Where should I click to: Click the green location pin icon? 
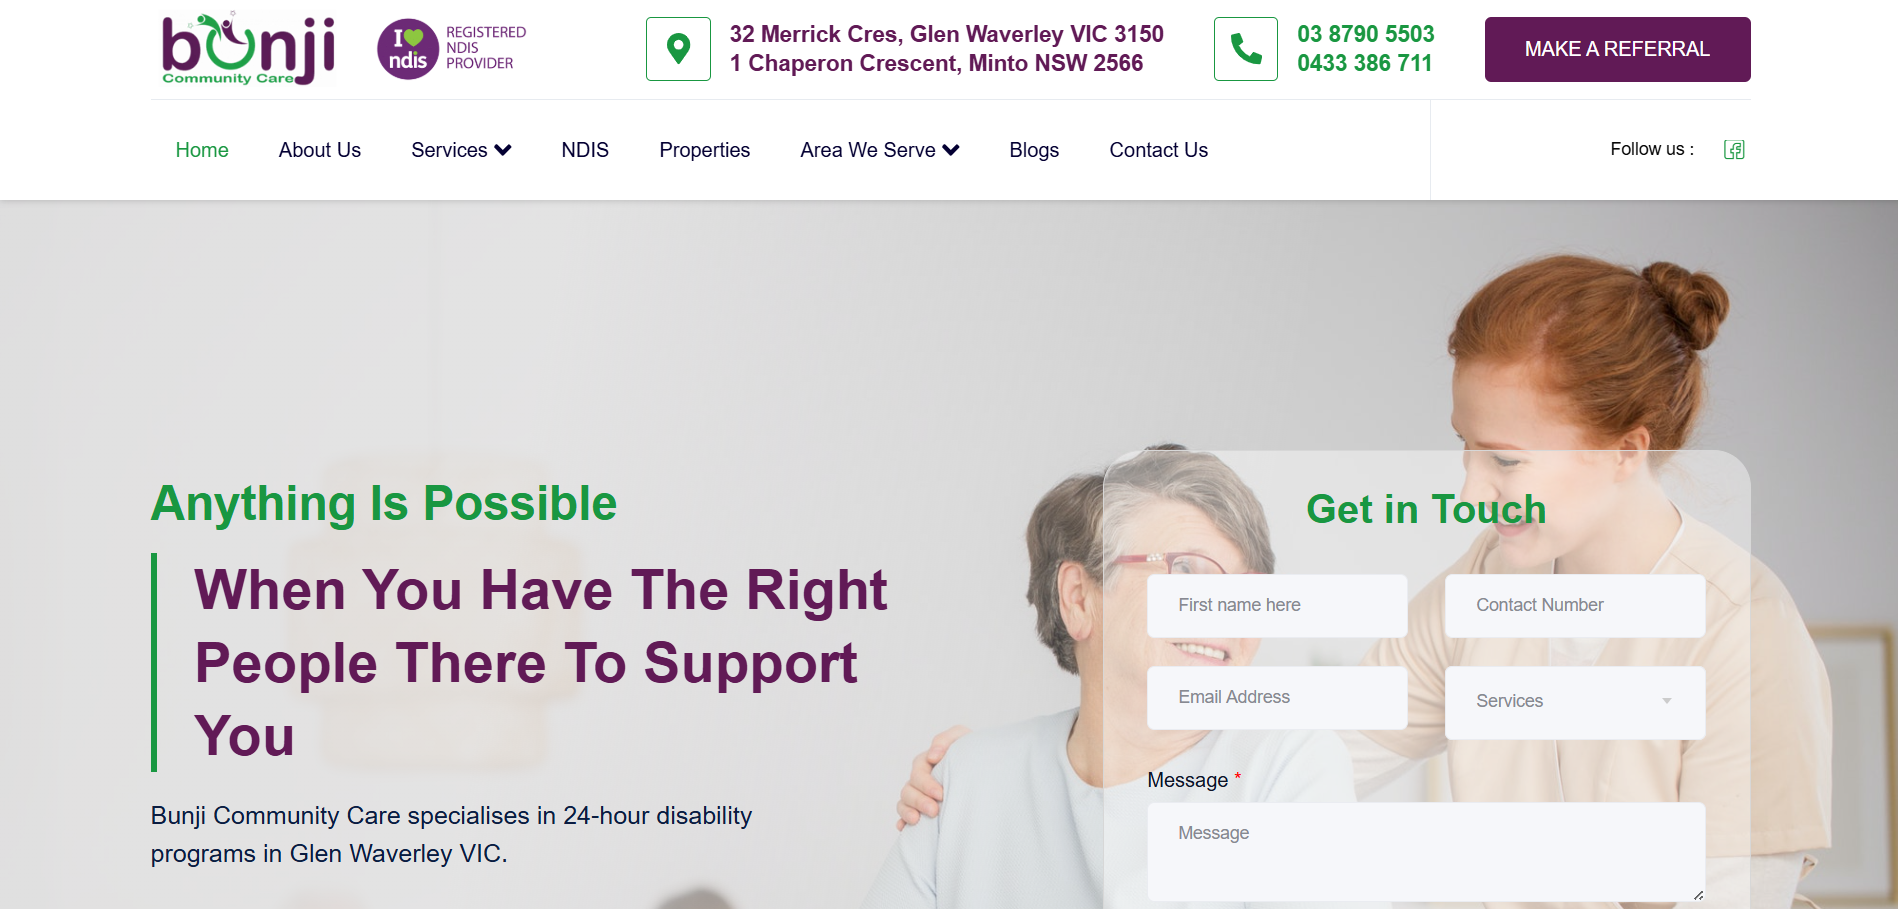pos(678,49)
